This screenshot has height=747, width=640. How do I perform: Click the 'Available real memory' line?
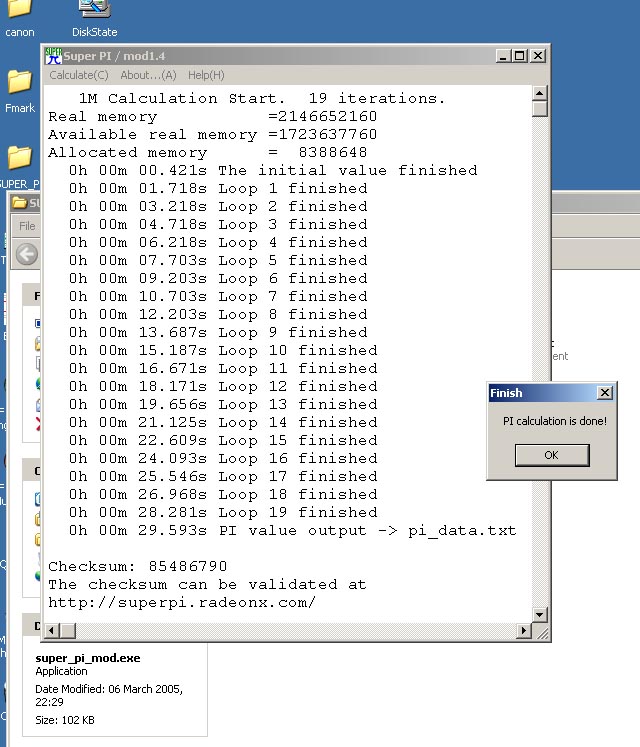pos(213,135)
